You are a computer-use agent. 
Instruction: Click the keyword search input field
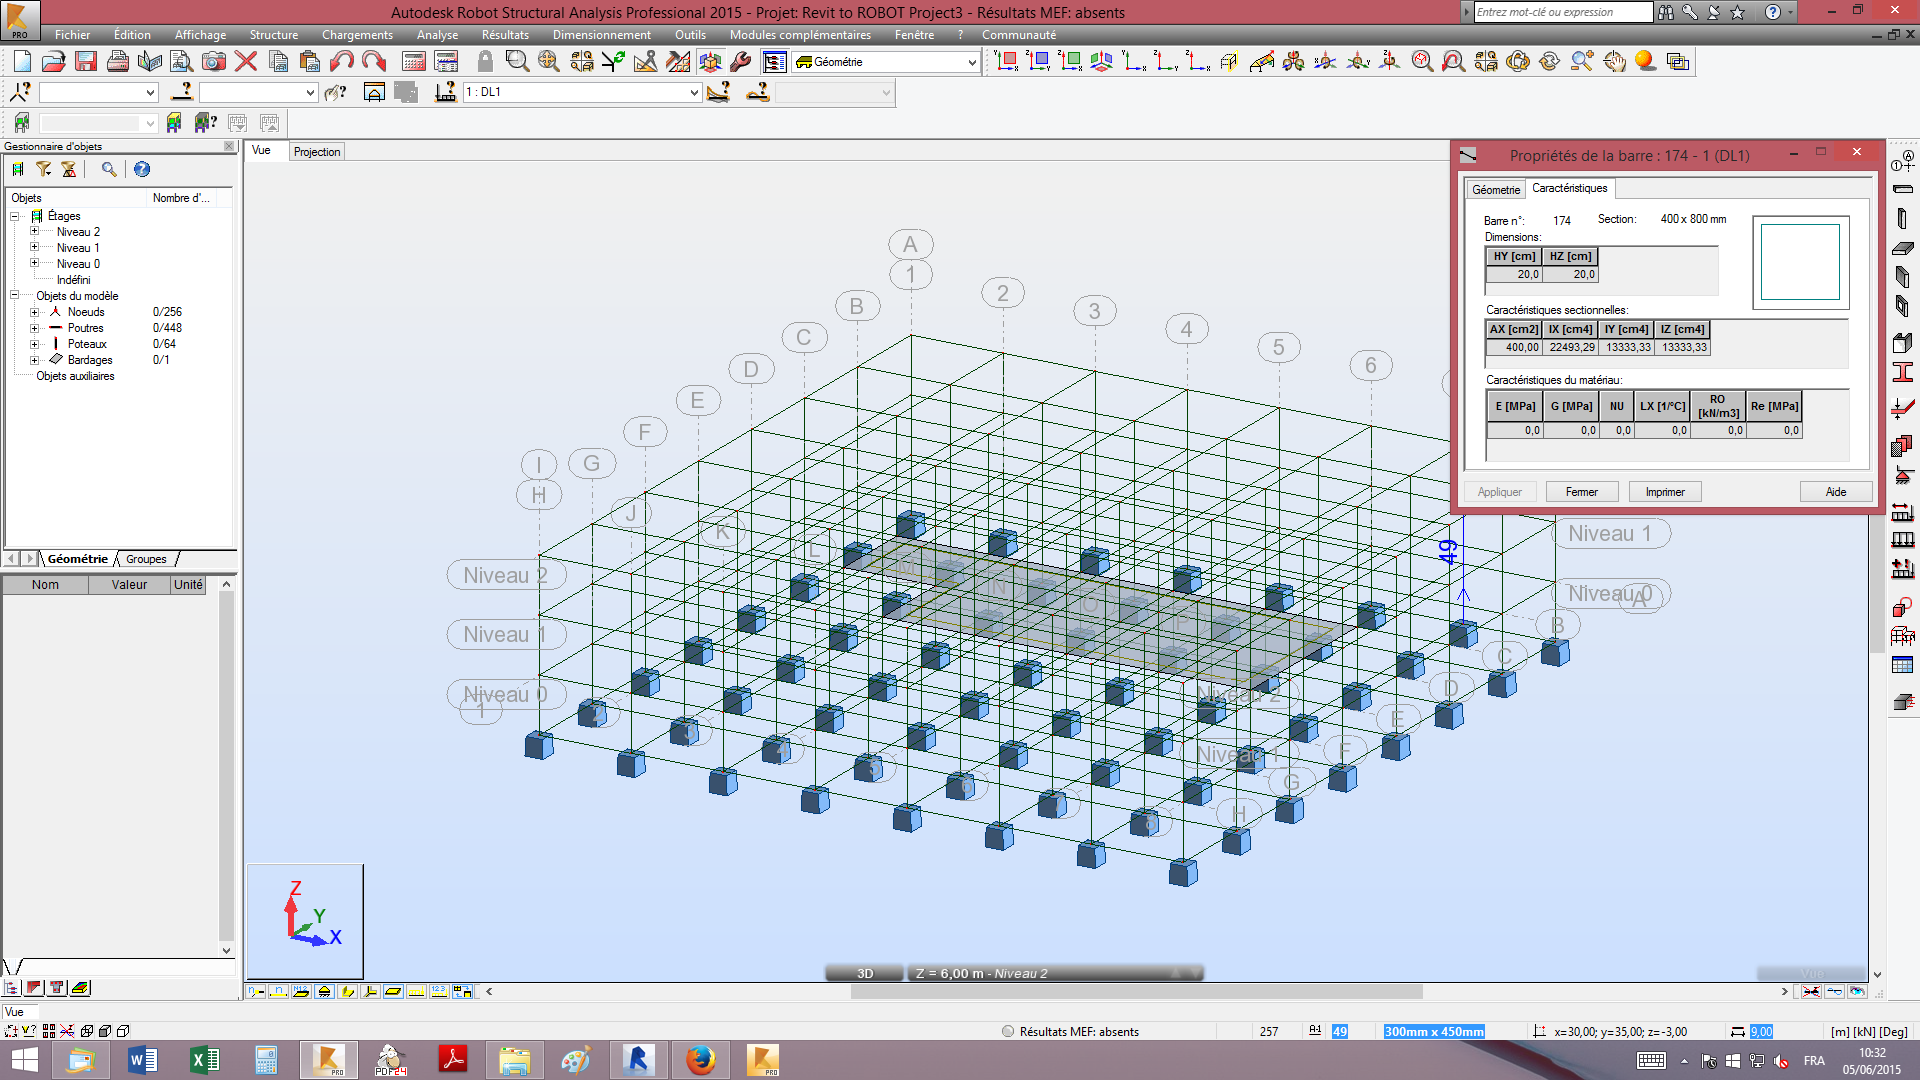[1563, 12]
